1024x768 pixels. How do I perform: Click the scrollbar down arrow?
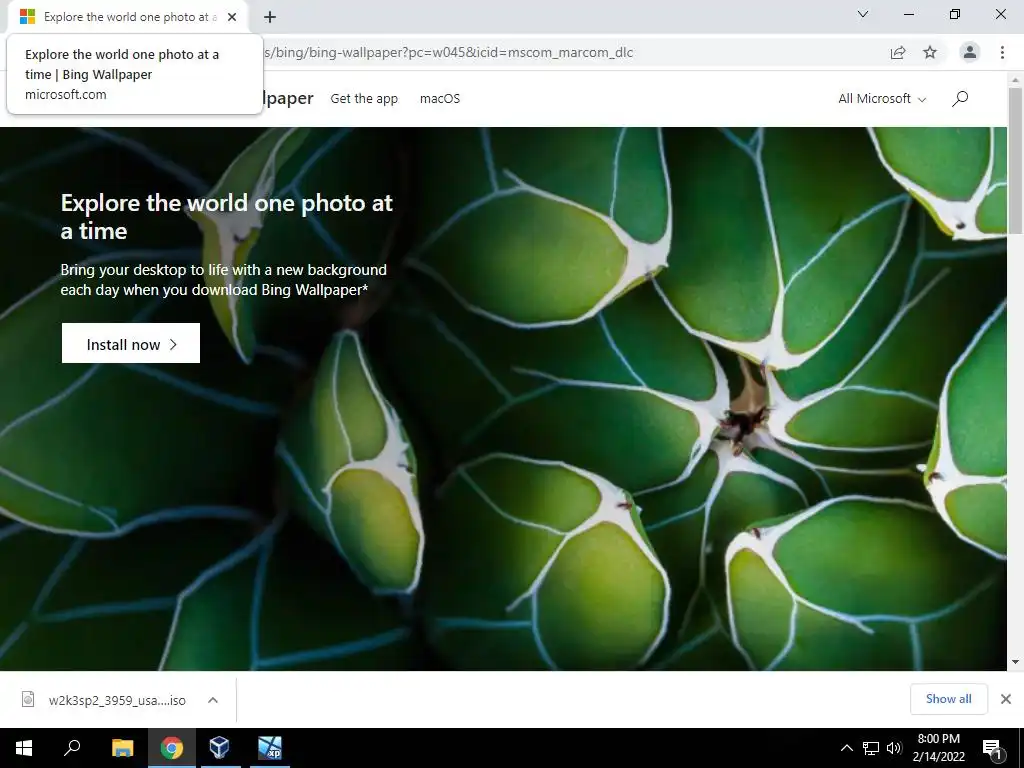1016,662
